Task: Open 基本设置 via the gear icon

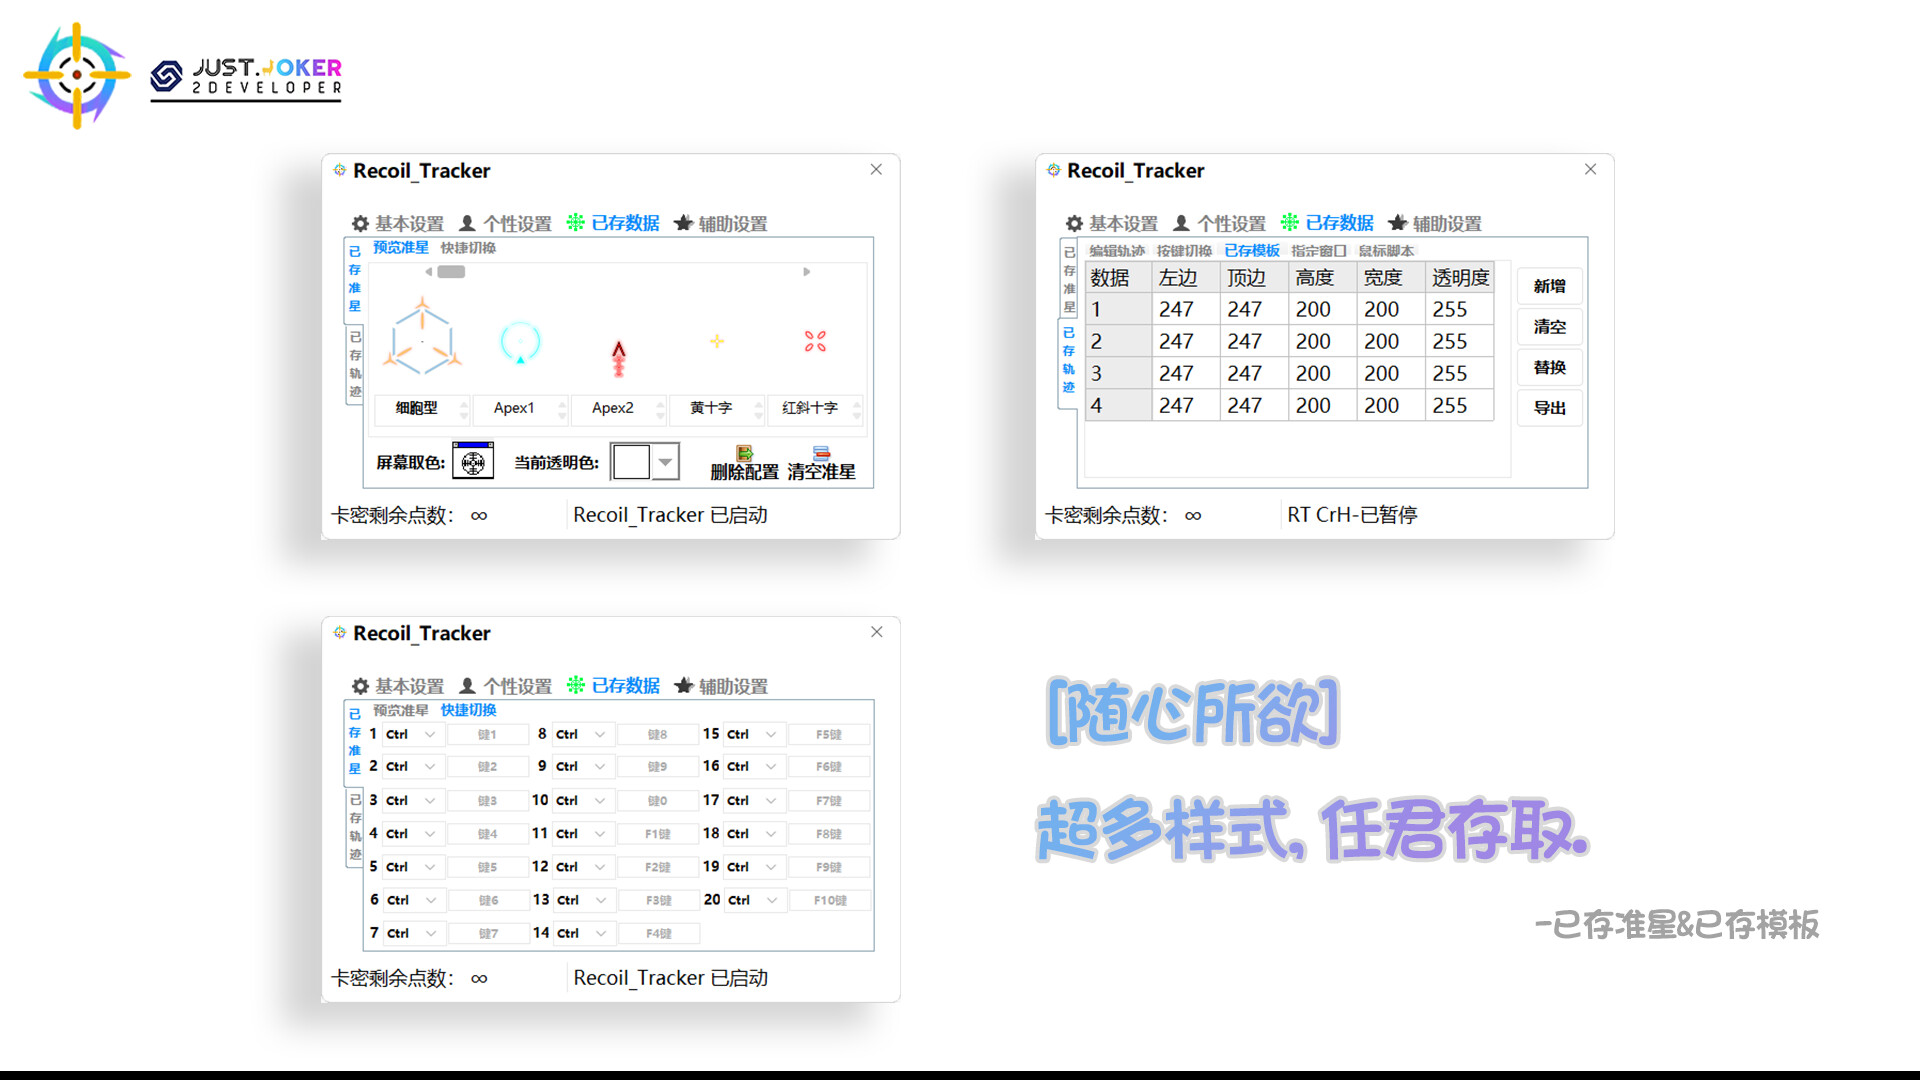Action: 361,224
